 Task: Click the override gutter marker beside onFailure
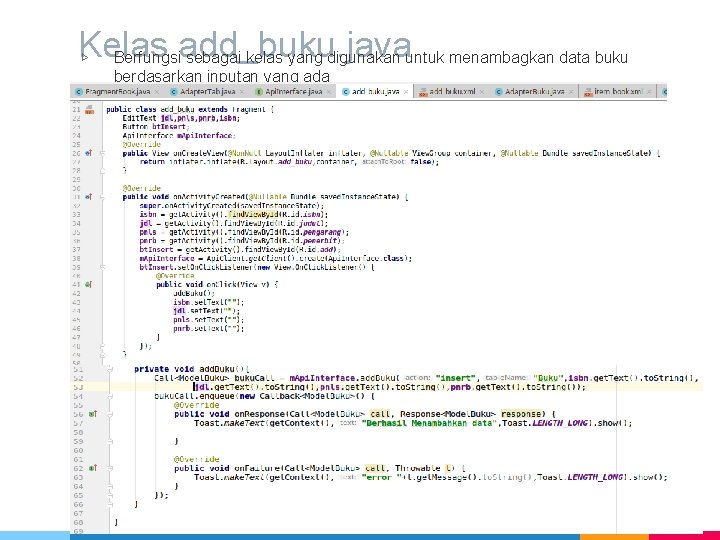click(93, 468)
